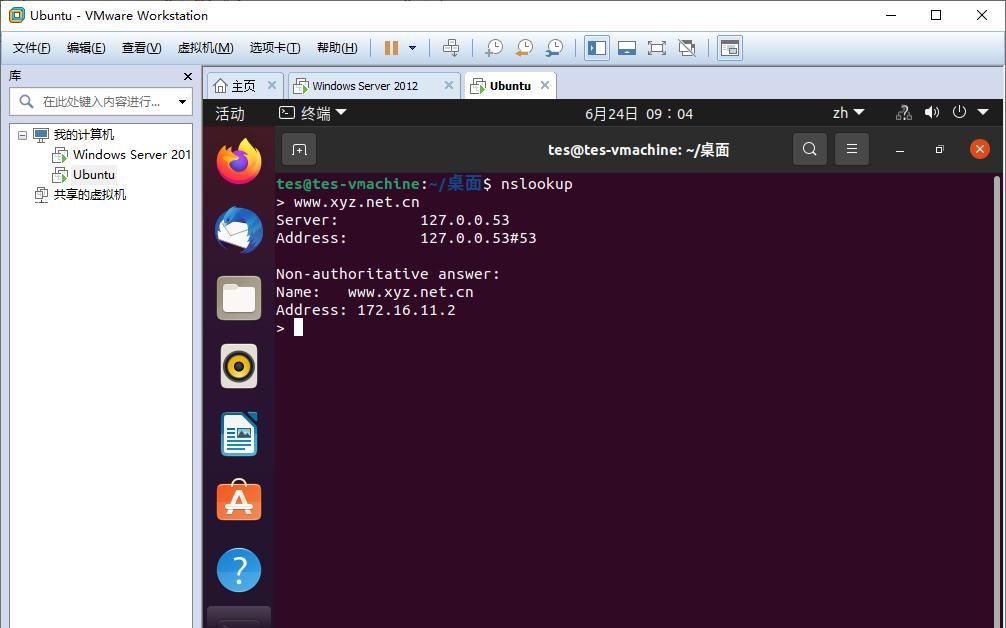
Task: Open the 虚拟机 menu
Action: click(204, 47)
